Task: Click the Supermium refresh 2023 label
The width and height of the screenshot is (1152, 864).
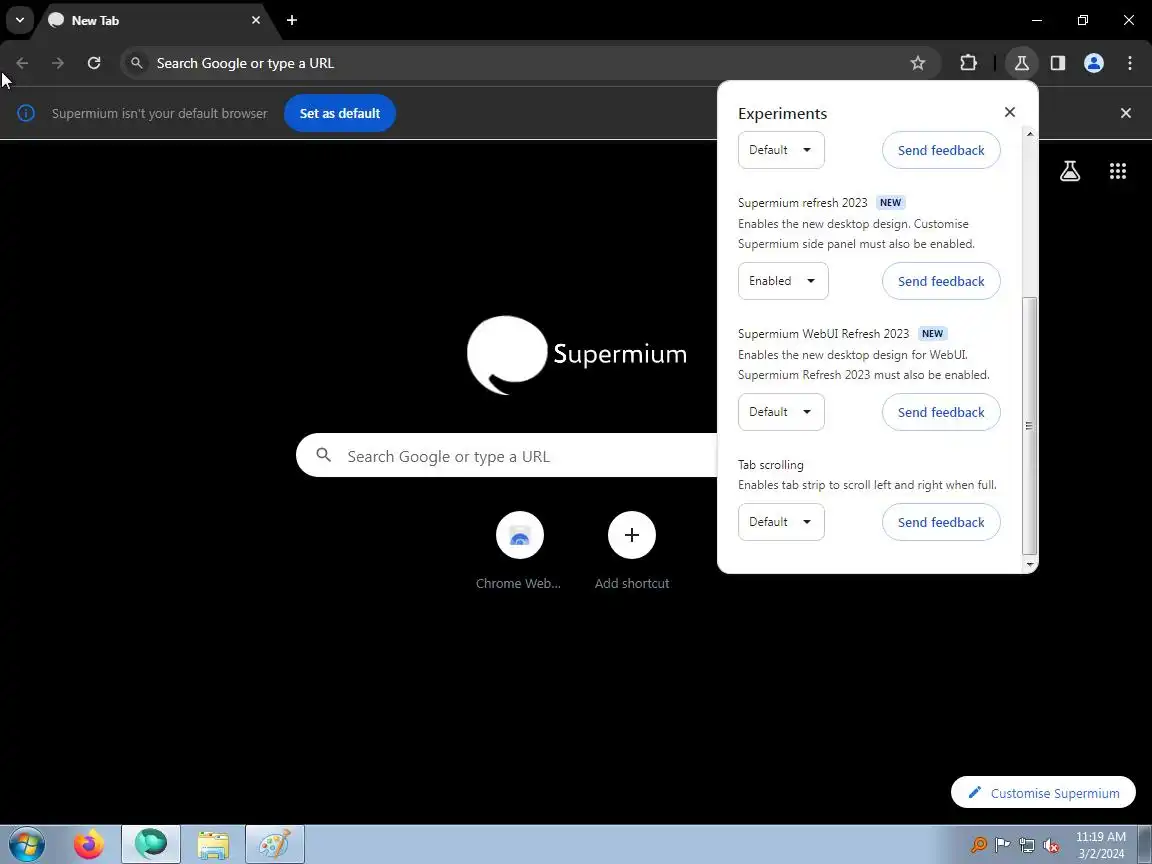Action: tap(802, 203)
